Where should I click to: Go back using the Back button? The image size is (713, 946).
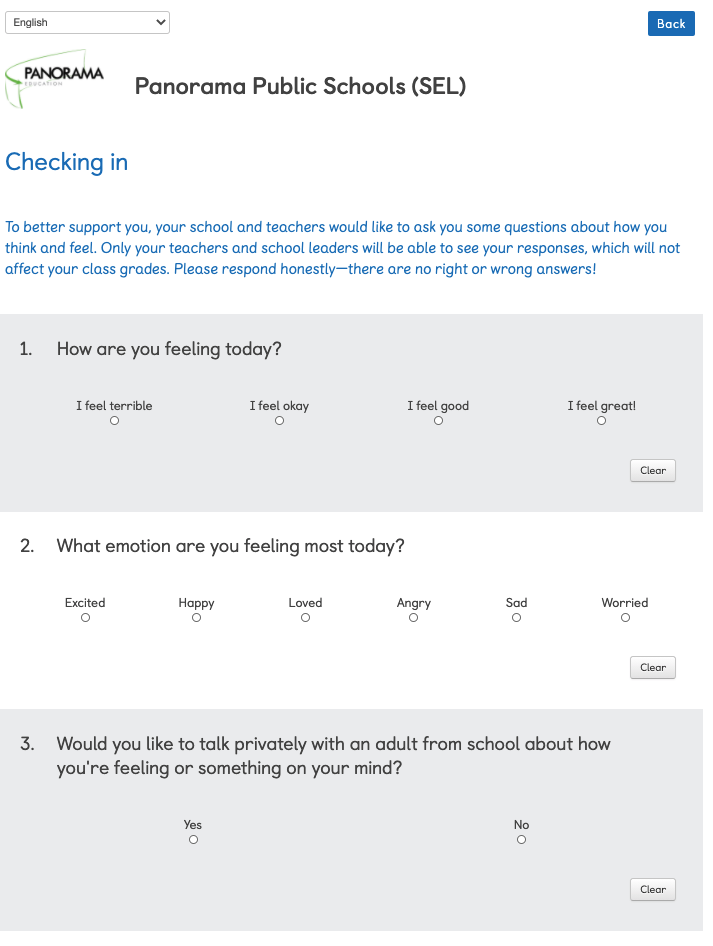tap(671, 24)
